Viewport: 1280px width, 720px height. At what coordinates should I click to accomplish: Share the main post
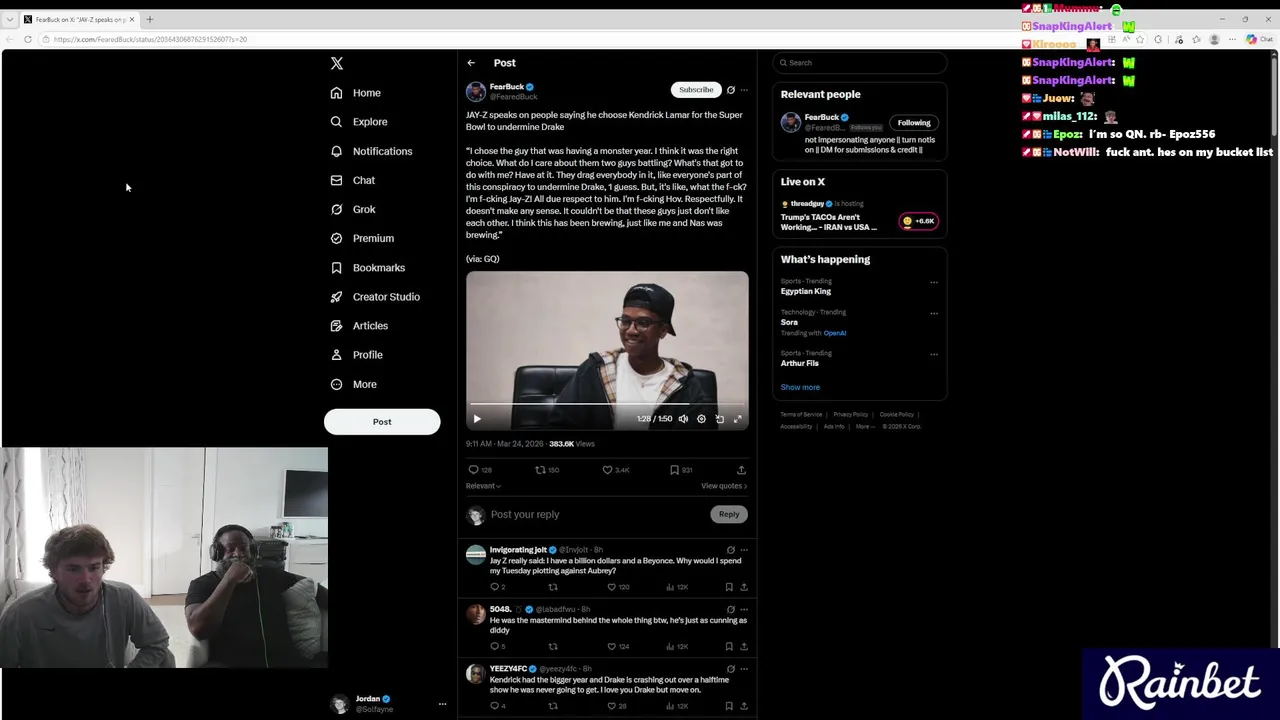click(741, 470)
